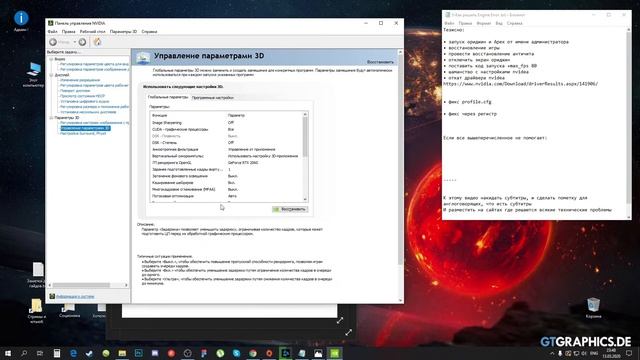Click the nvidia.com URL text in Notepad

click(520, 84)
